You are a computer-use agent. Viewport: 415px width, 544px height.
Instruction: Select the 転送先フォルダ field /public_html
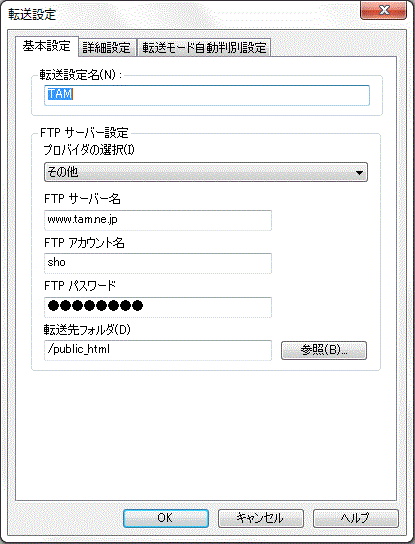point(158,350)
